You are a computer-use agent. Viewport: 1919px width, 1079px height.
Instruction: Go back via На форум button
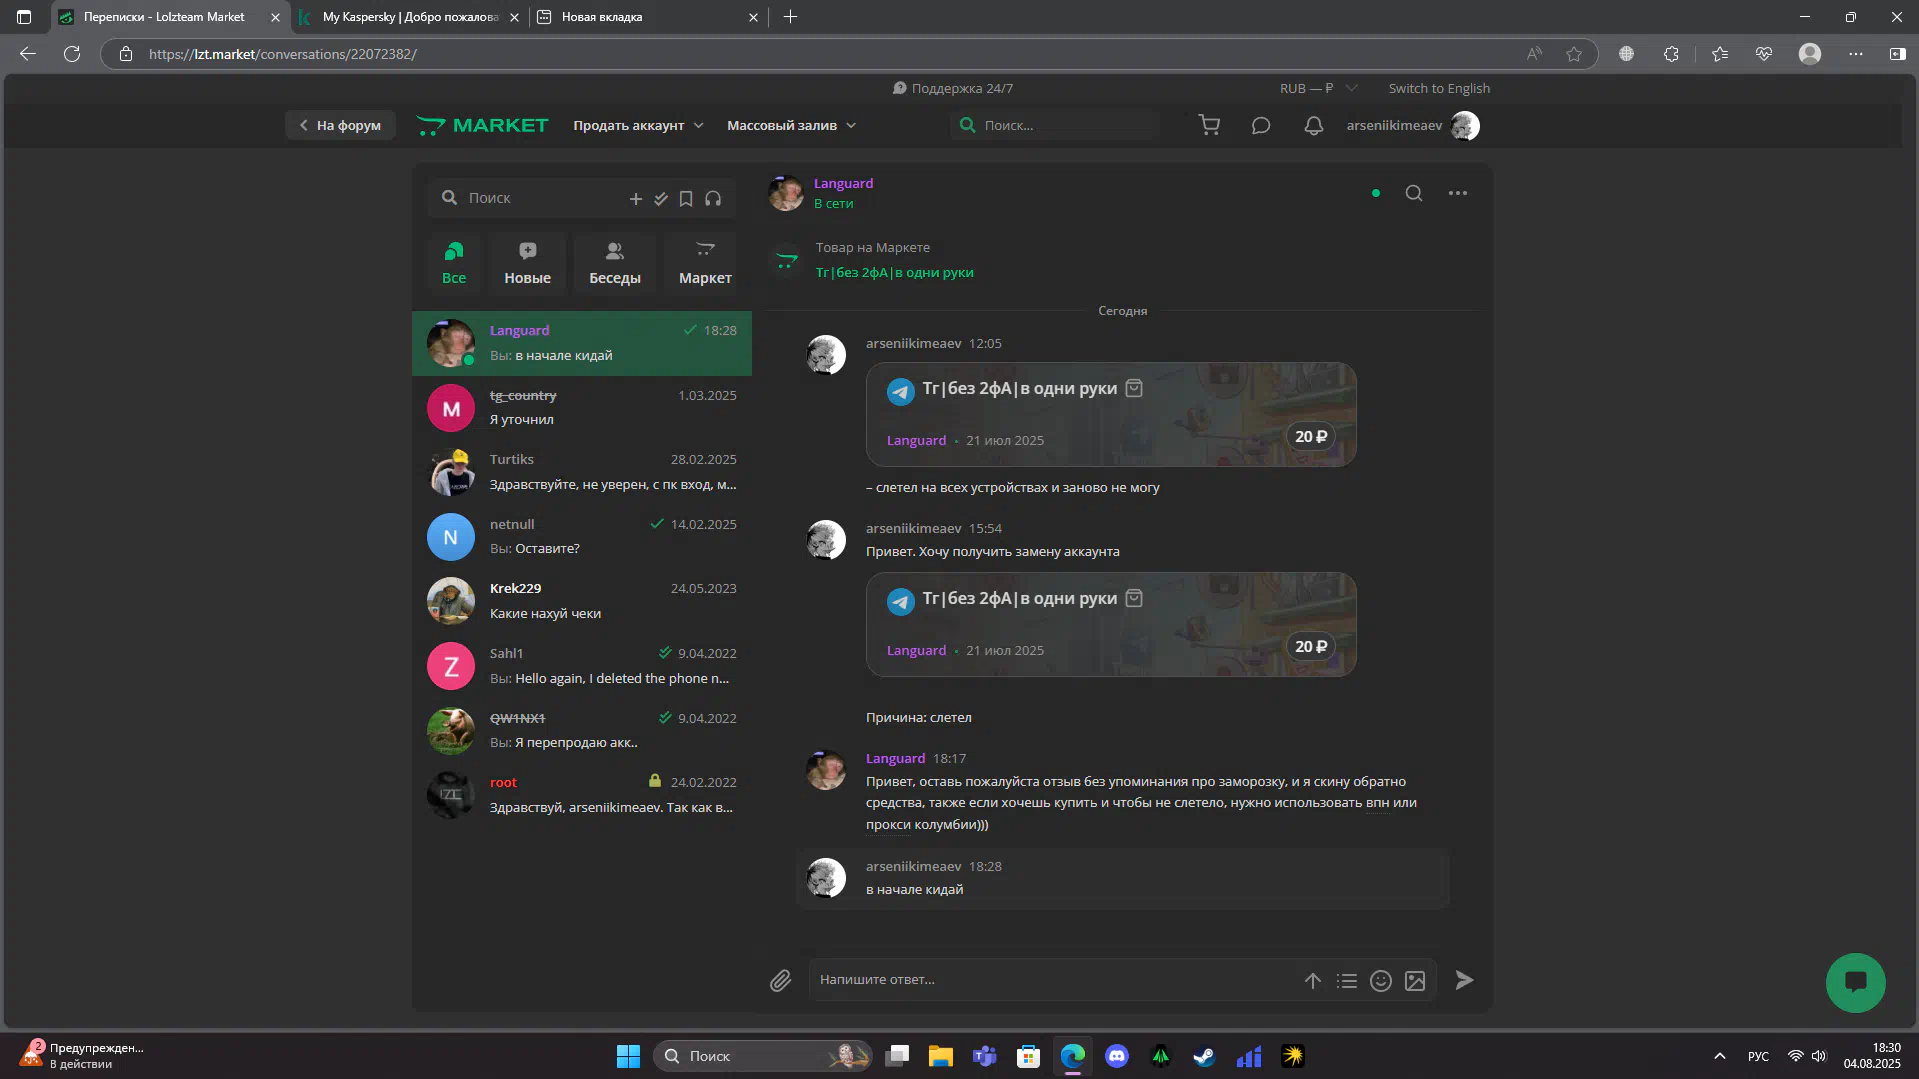[x=340, y=125]
